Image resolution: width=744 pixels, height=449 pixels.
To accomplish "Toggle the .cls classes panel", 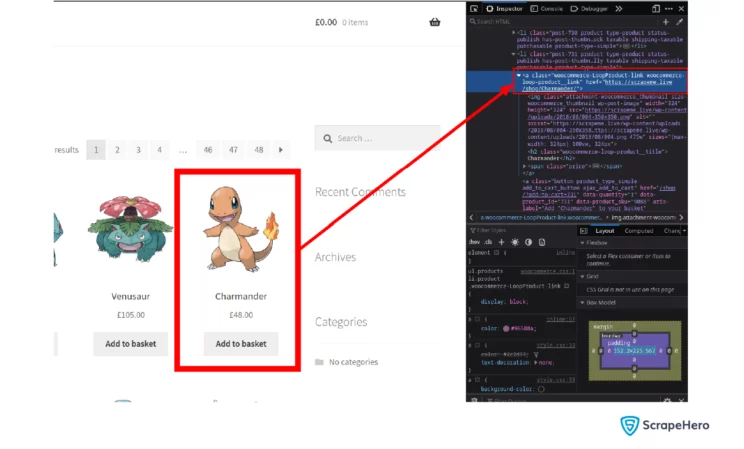I will (488, 242).
